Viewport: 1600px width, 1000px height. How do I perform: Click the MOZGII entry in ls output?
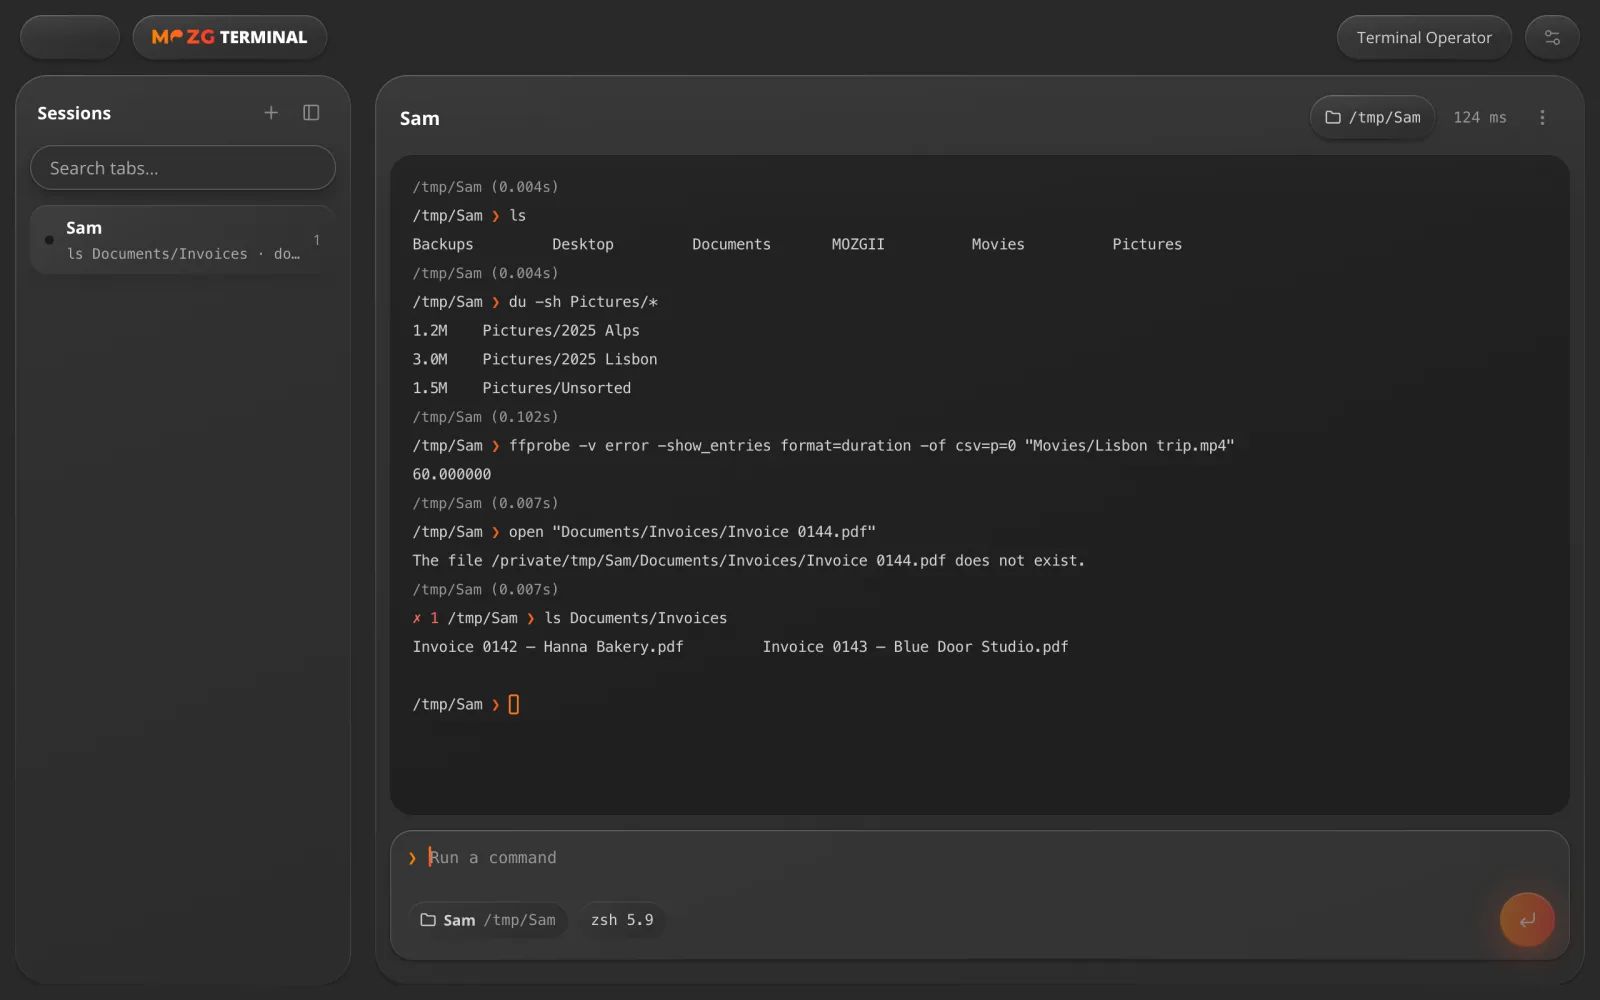[x=858, y=244]
